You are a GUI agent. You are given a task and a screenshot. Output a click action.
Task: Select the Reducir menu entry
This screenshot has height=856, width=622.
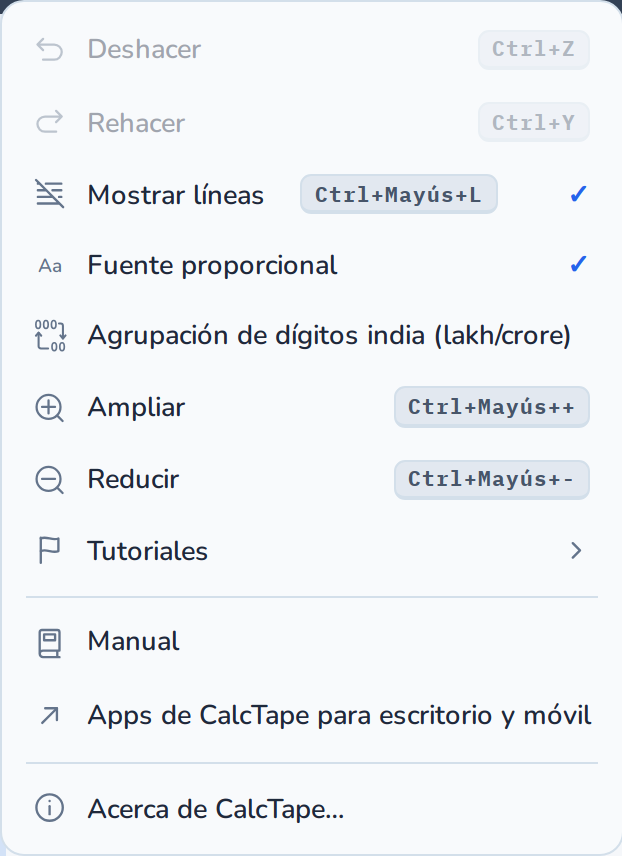point(311,479)
